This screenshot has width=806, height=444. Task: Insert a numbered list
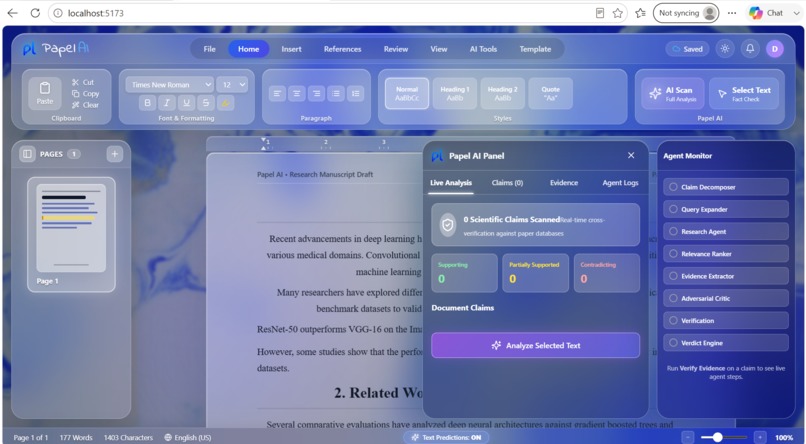[355, 94]
